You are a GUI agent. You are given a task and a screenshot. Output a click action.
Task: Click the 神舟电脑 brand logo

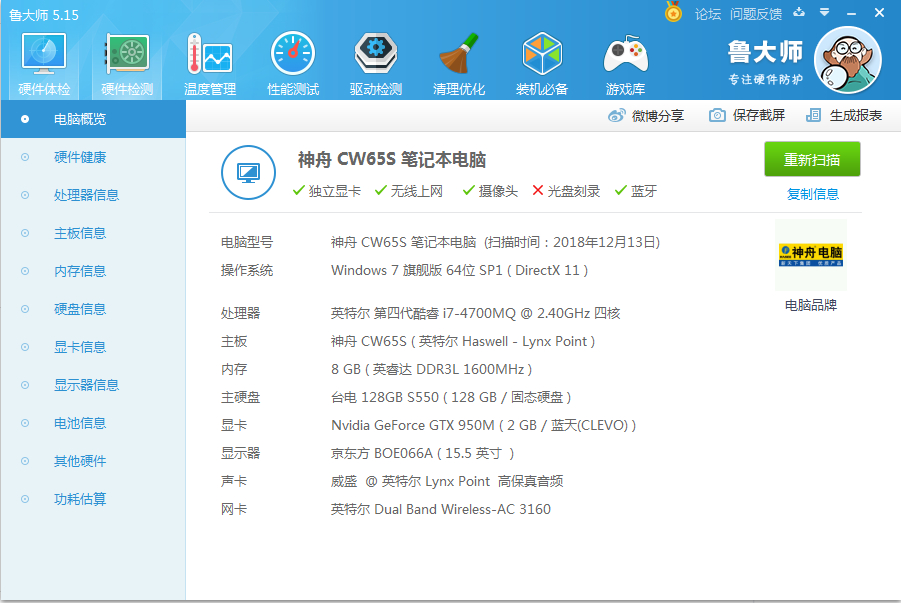(x=811, y=255)
